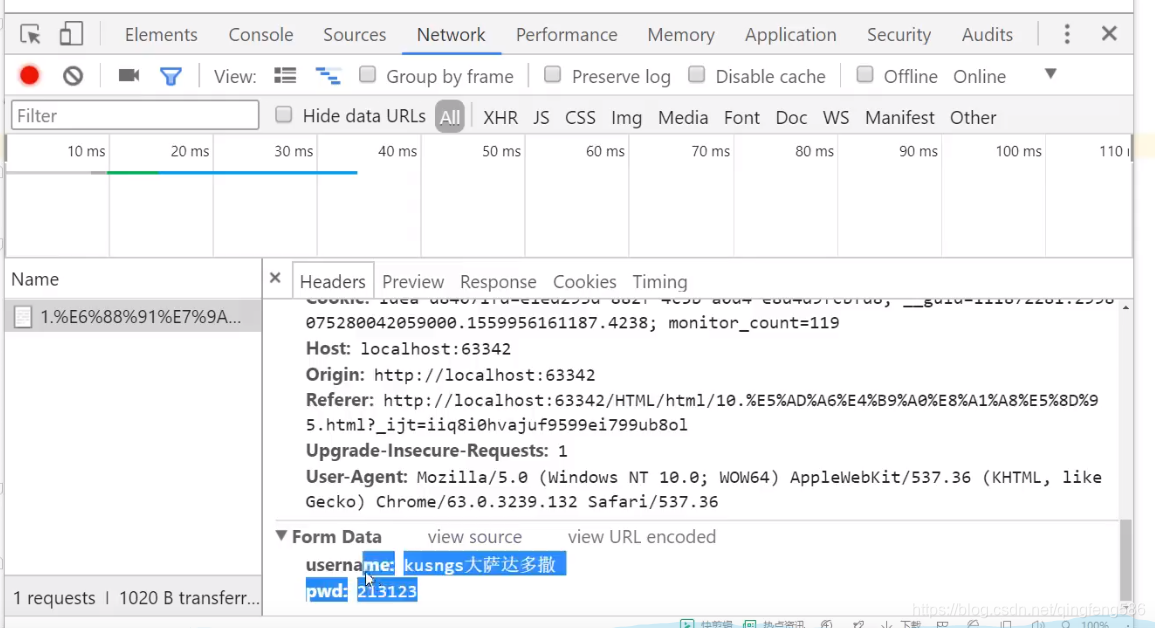
Task: Click view URL encoded link
Action: tap(642, 537)
